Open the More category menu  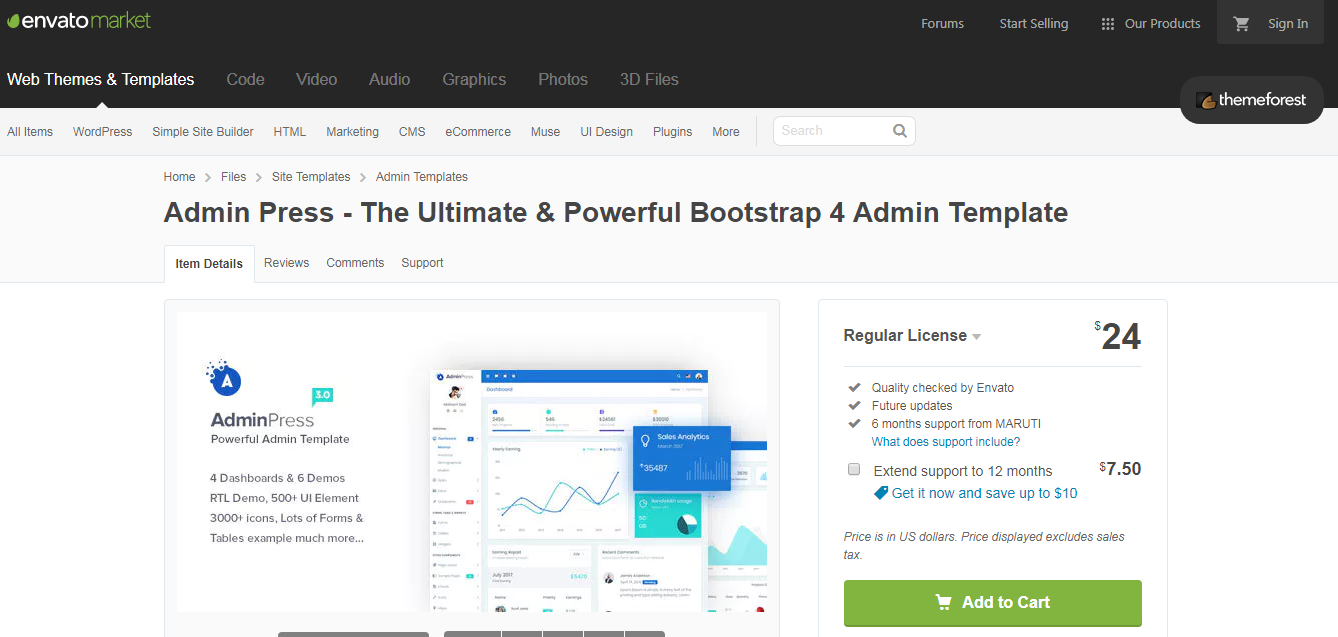click(x=726, y=132)
